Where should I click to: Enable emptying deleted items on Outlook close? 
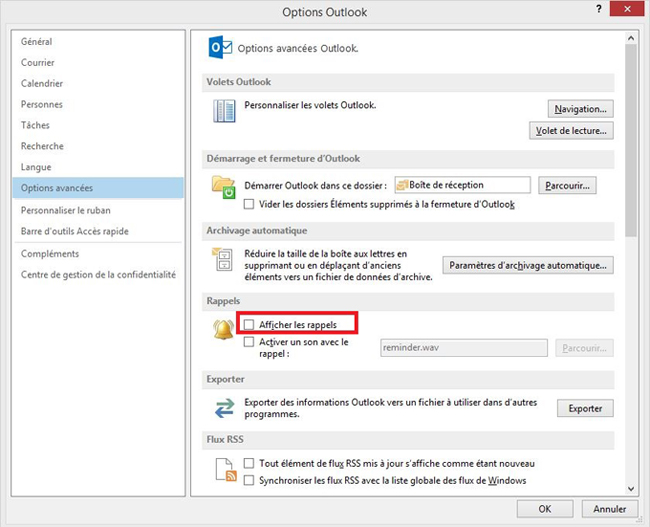(x=249, y=204)
